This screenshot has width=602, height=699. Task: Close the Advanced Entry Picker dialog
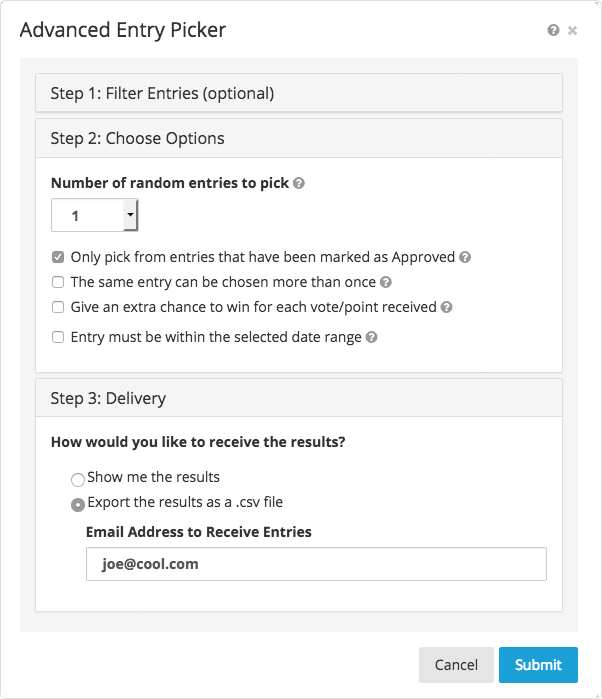pyautogui.click(x=573, y=31)
